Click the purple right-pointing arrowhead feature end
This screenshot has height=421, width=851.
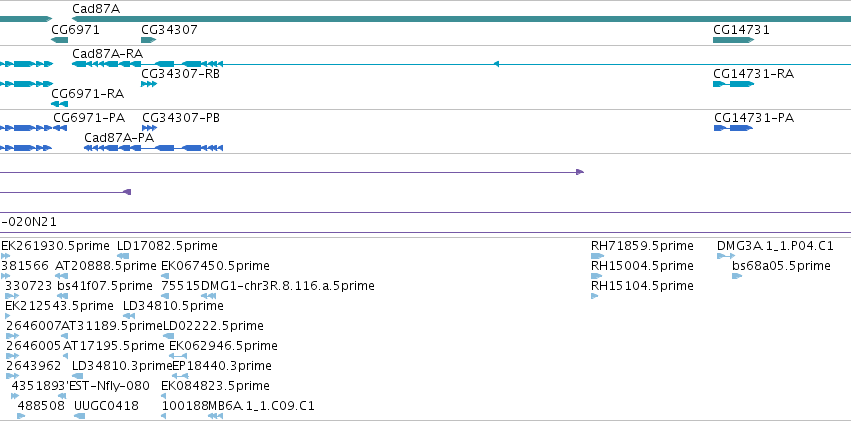pos(580,172)
